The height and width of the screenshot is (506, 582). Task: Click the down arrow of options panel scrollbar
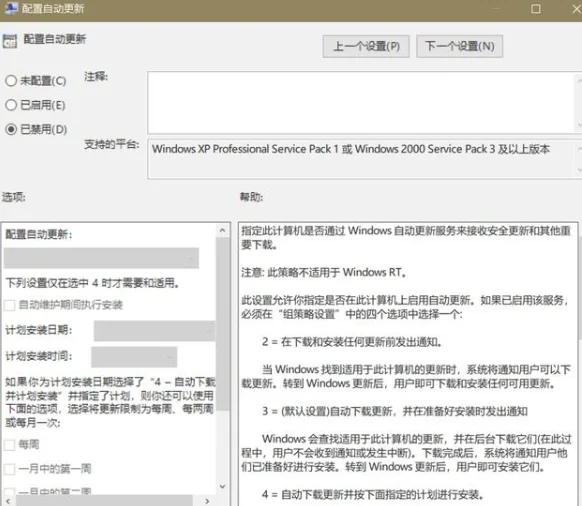tap(222, 486)
